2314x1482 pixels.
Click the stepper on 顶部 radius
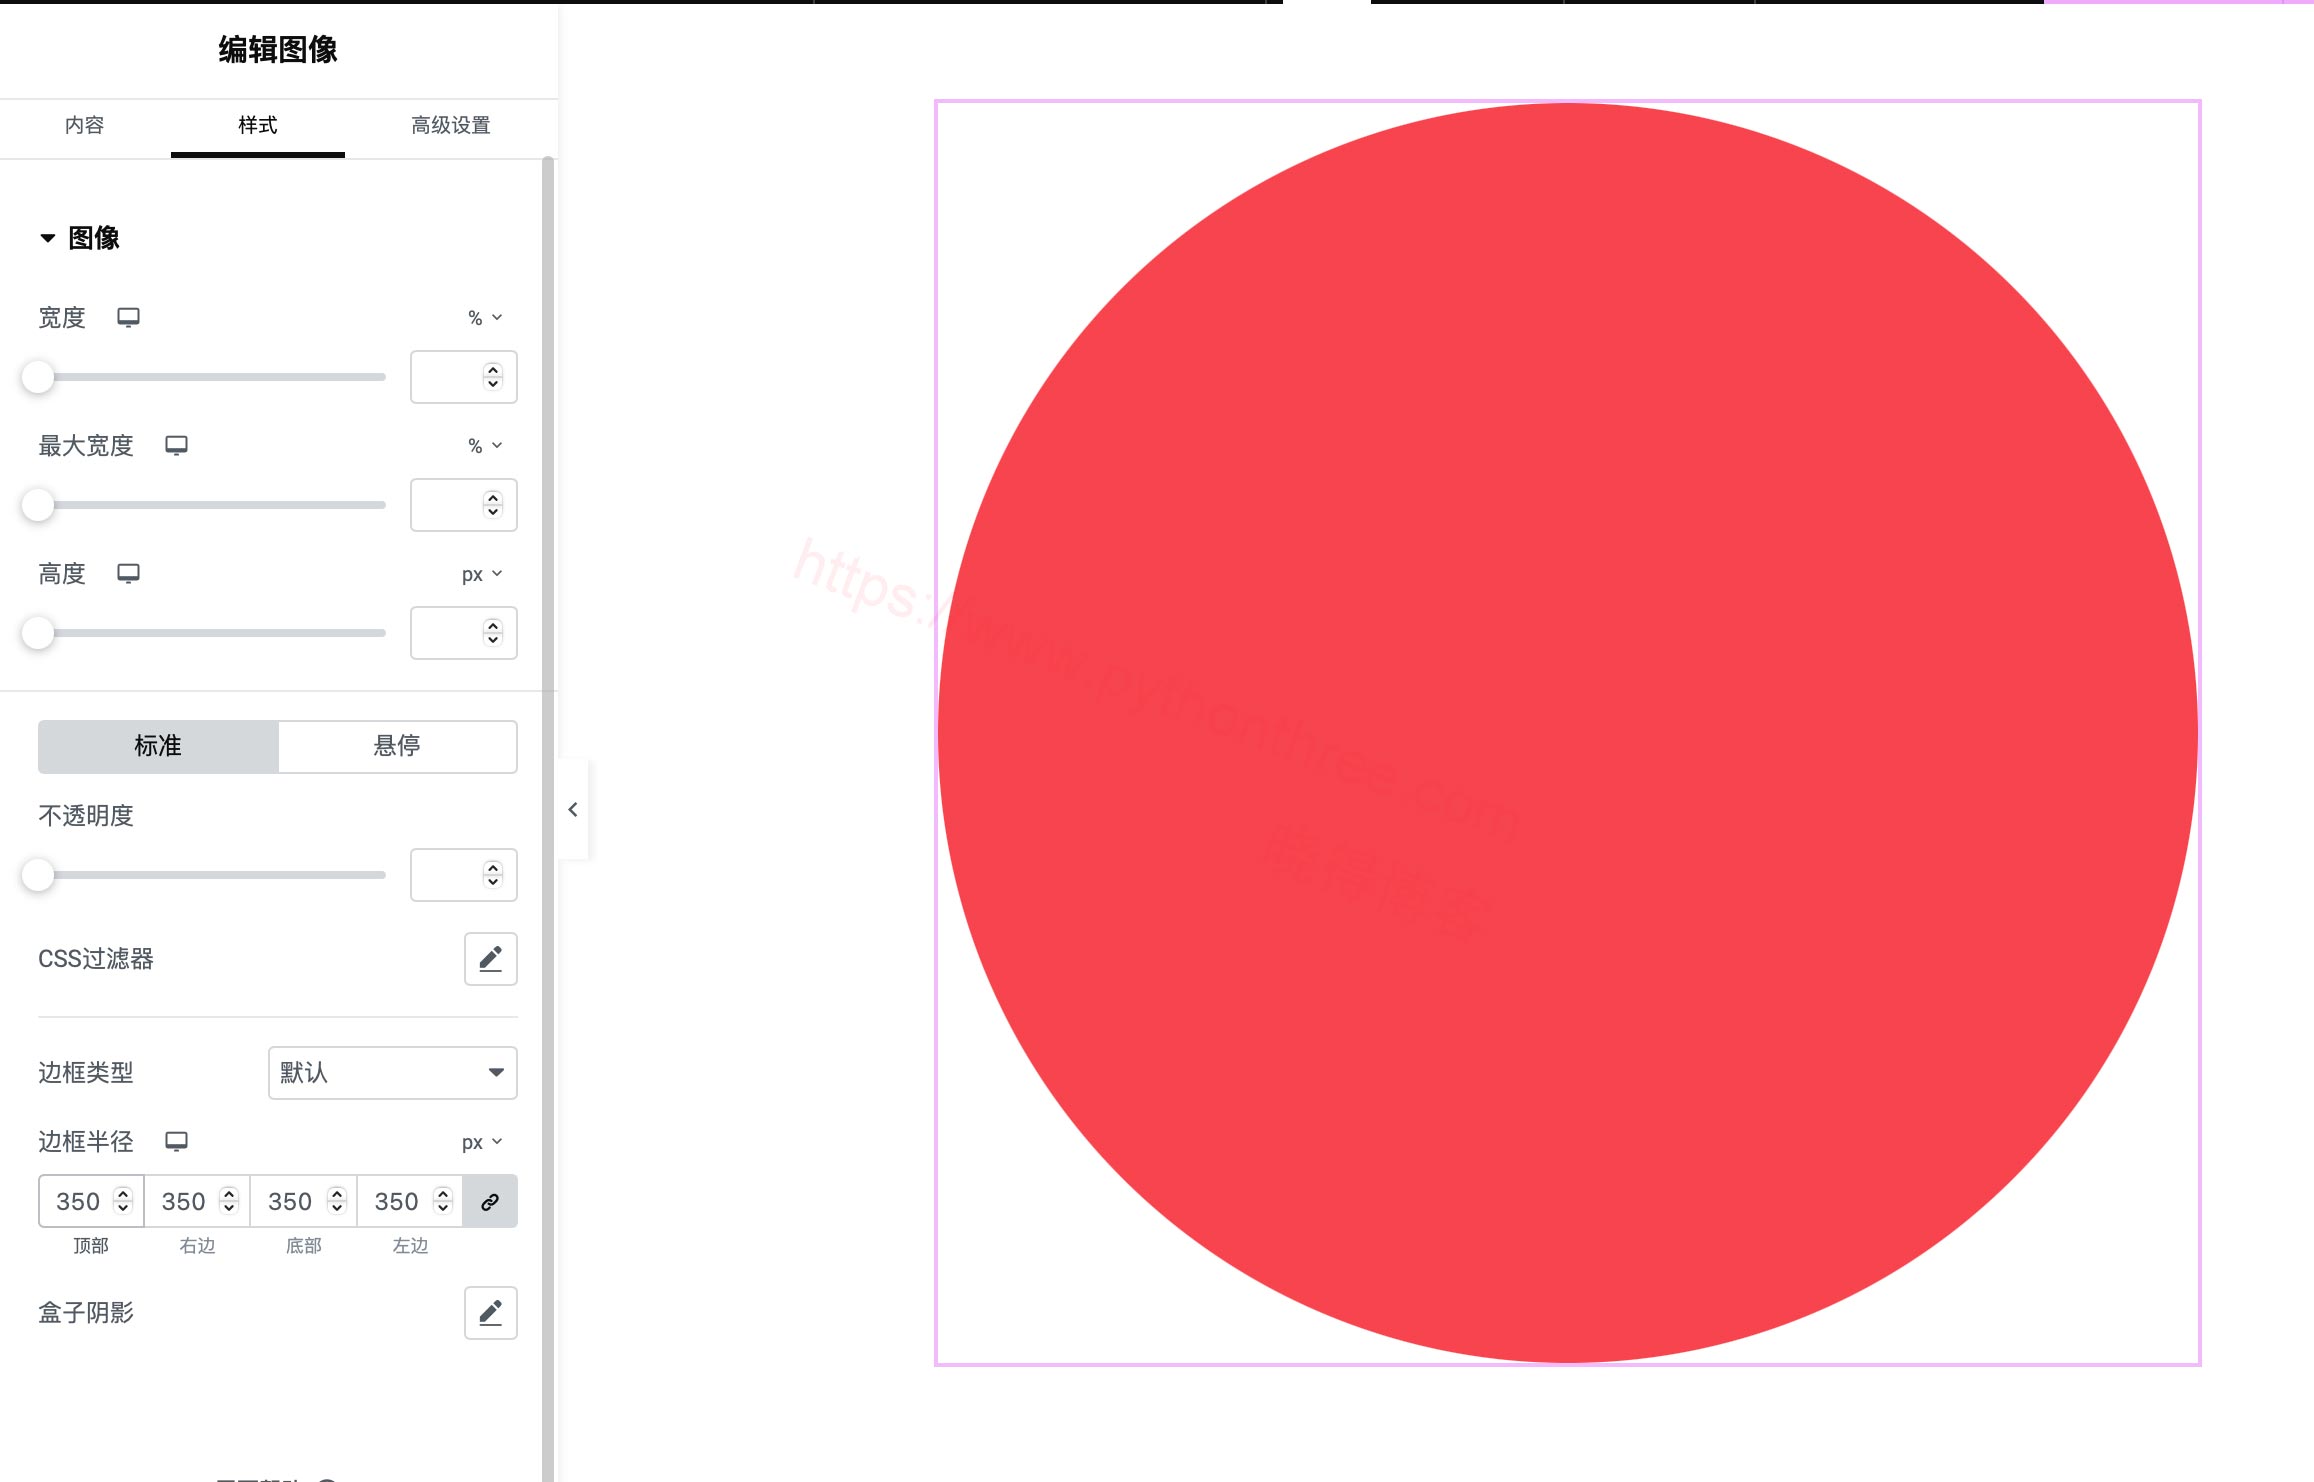[x=123, y=1201]
